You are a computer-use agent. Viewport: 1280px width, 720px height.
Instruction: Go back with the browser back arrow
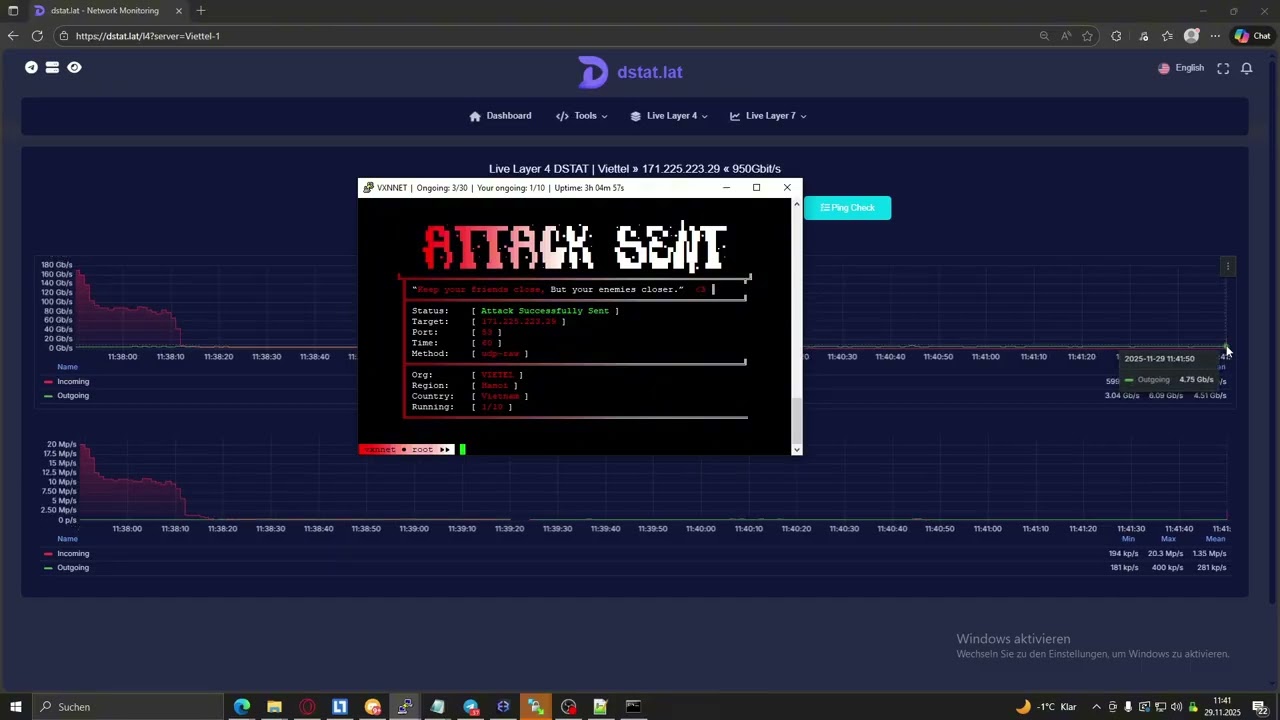pos(13,36)
